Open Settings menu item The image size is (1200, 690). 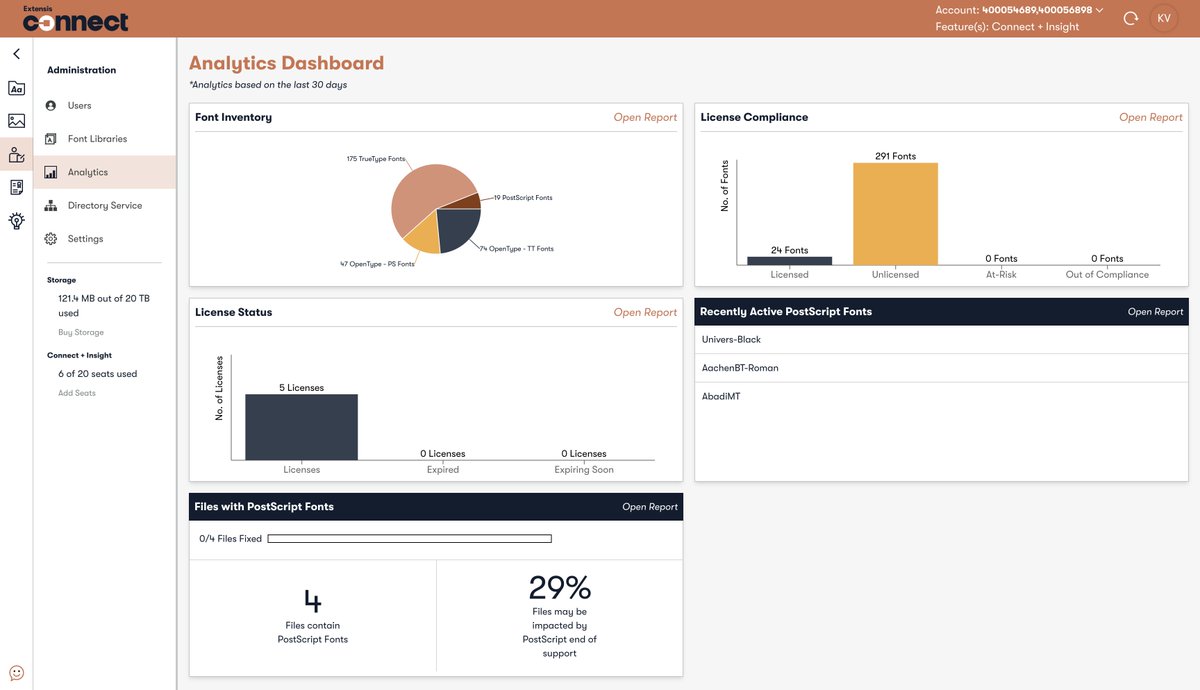pyautogui.click(x=104, y=239)
